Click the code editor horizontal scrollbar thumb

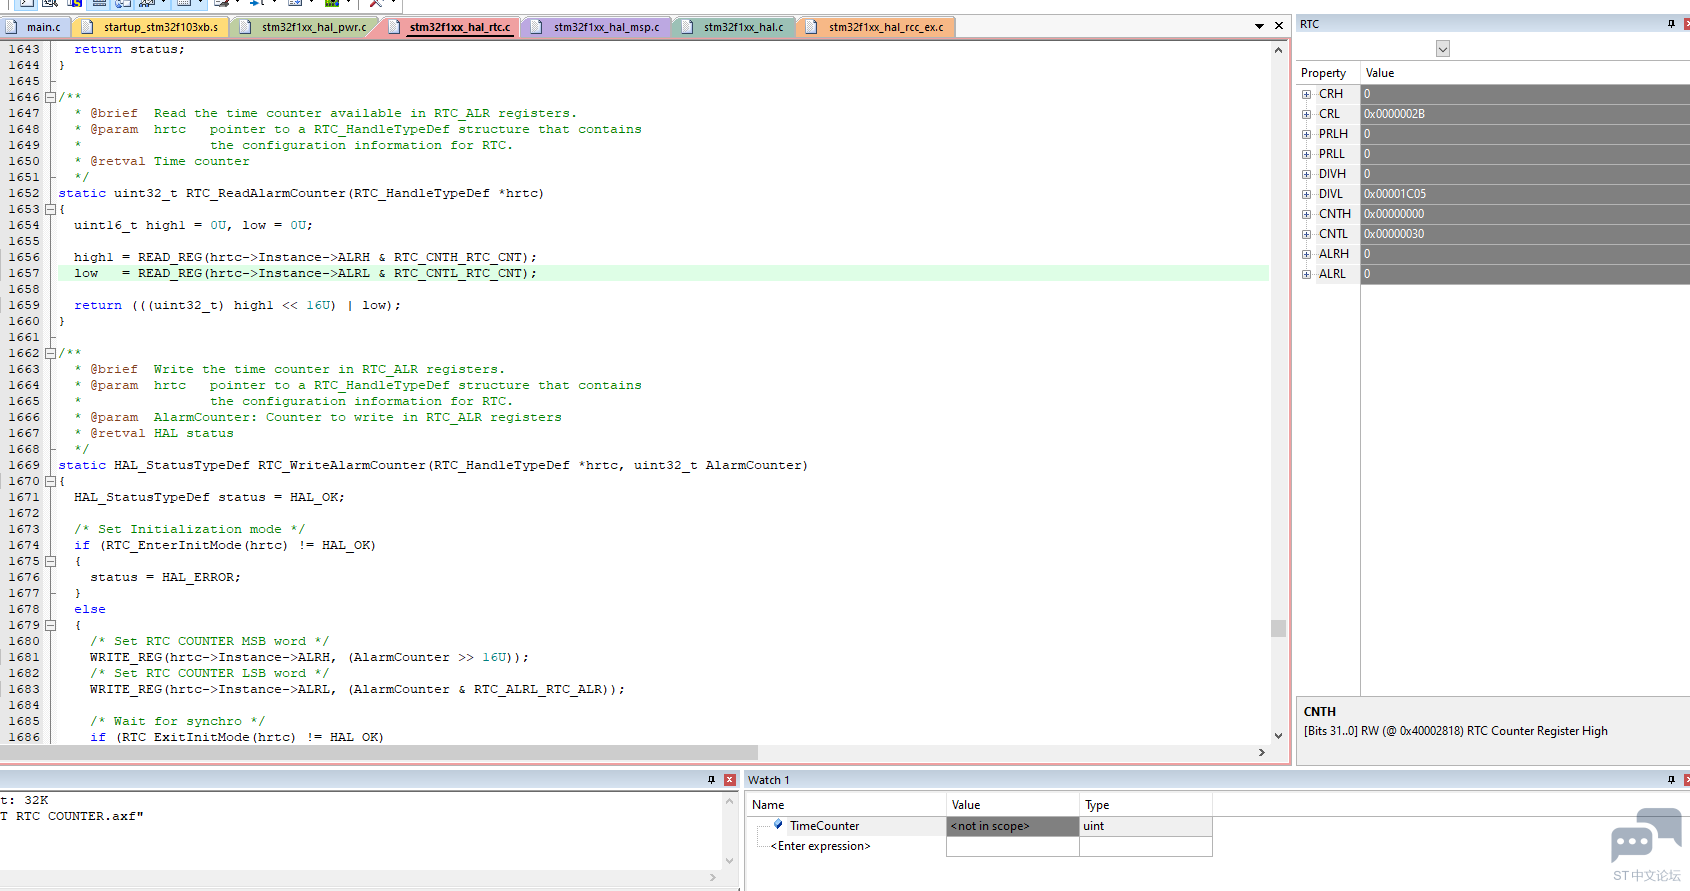[x=379, y=752]
